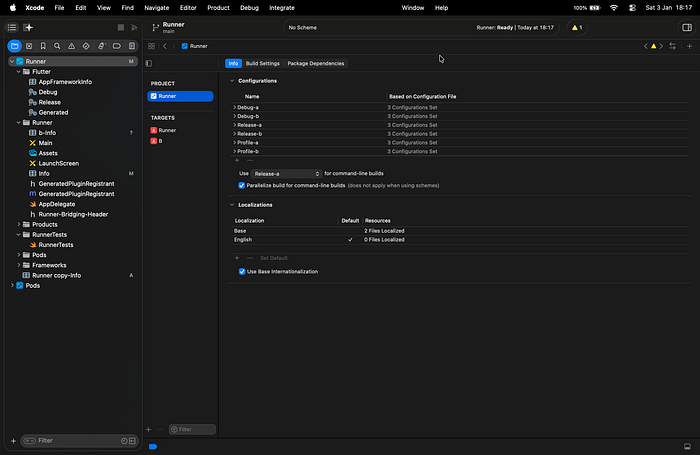Jump to next issue arrow
Screen dimensions: 700x455
pyautogui.click(x=661, y=46)
